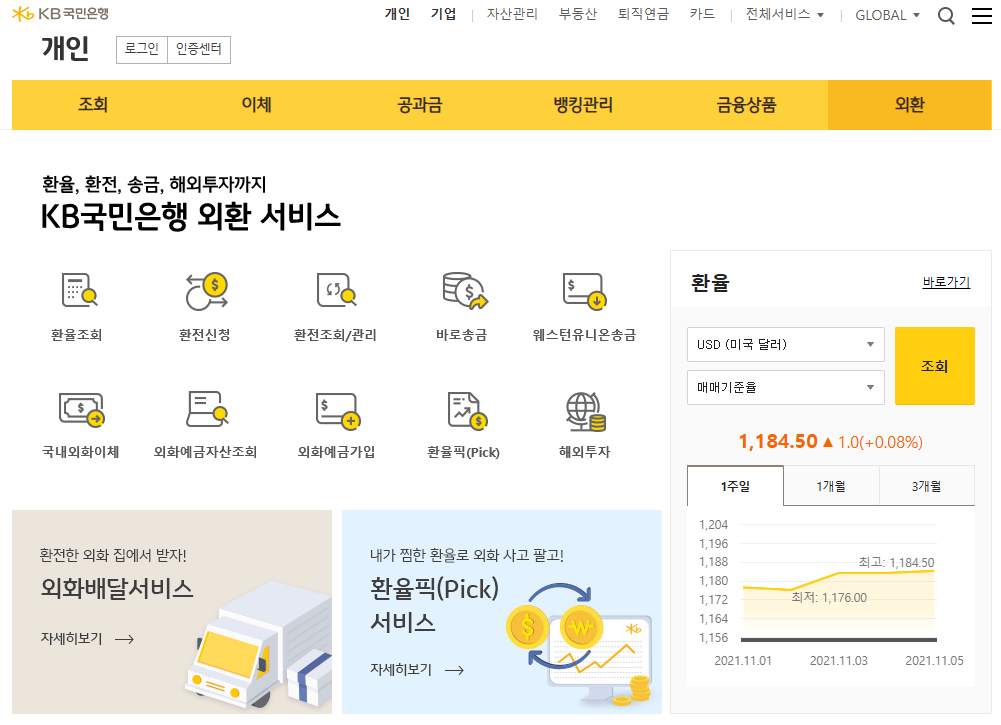Click the coin exchange monitor banner image

click(580, 645)
